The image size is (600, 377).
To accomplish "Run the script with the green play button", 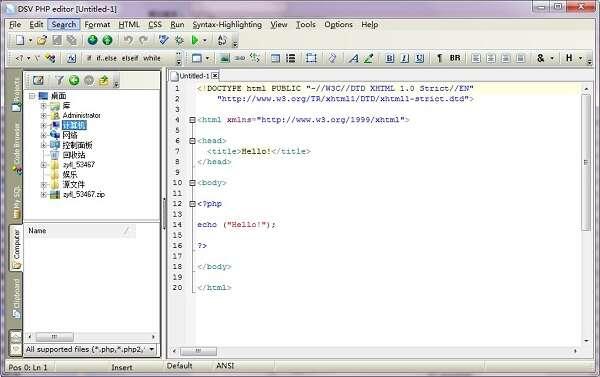I will 195,40.
